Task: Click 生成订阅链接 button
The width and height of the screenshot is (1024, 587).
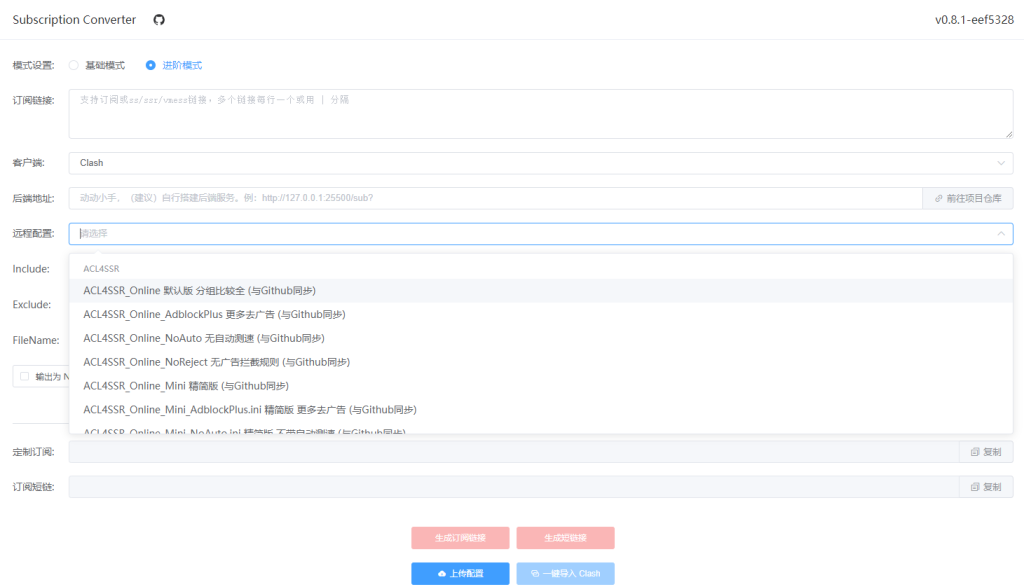Action: [460, 538]
